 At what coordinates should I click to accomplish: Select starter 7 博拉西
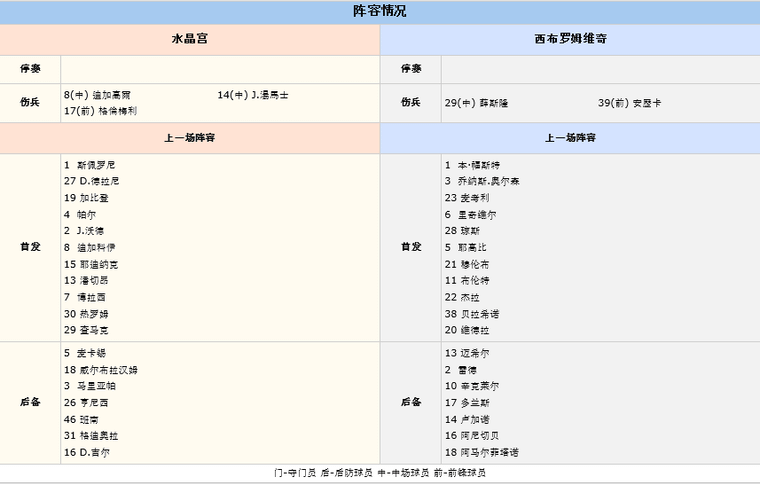(85, 297)
